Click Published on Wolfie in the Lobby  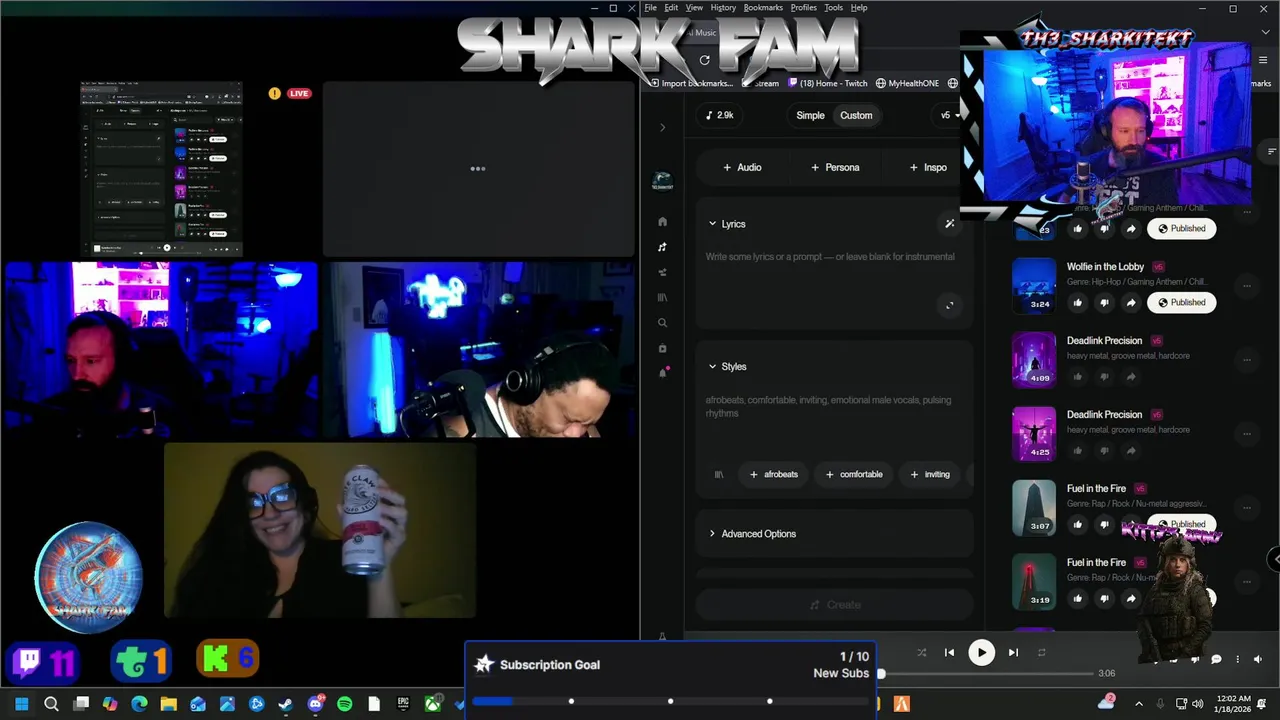(x=1181, y=303)
